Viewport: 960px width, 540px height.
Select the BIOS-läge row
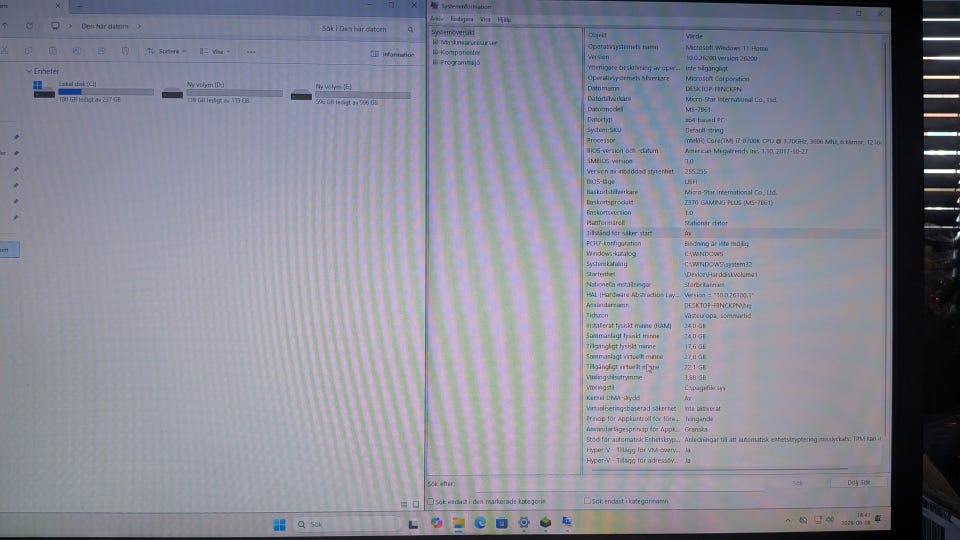(733, 182)
